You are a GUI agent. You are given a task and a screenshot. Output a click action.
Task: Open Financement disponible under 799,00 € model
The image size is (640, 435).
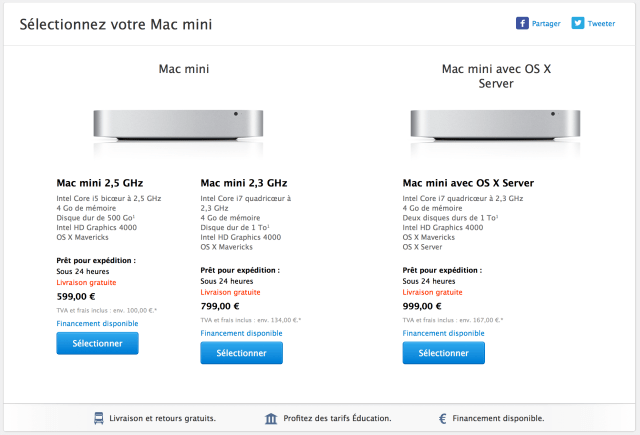241,333
